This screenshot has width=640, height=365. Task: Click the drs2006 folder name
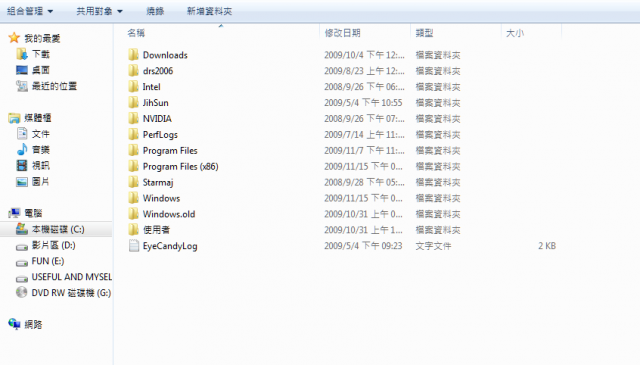pos(158,71)
